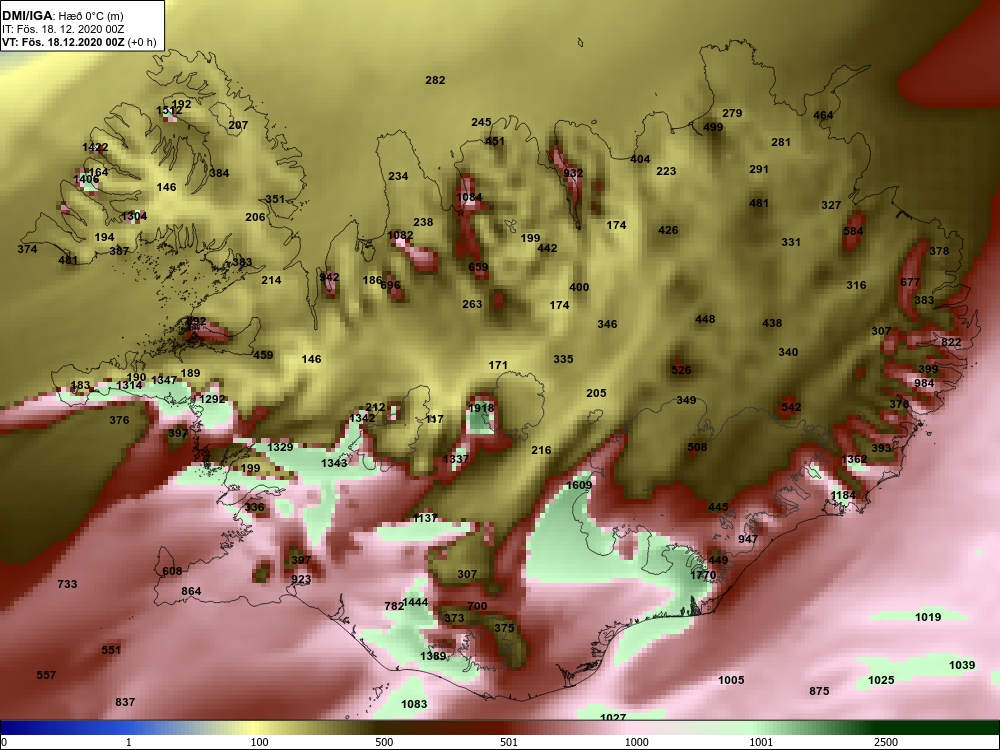This screenshot has width=1000, height=750.
Task: Click the map value 223
Action: 666,171
